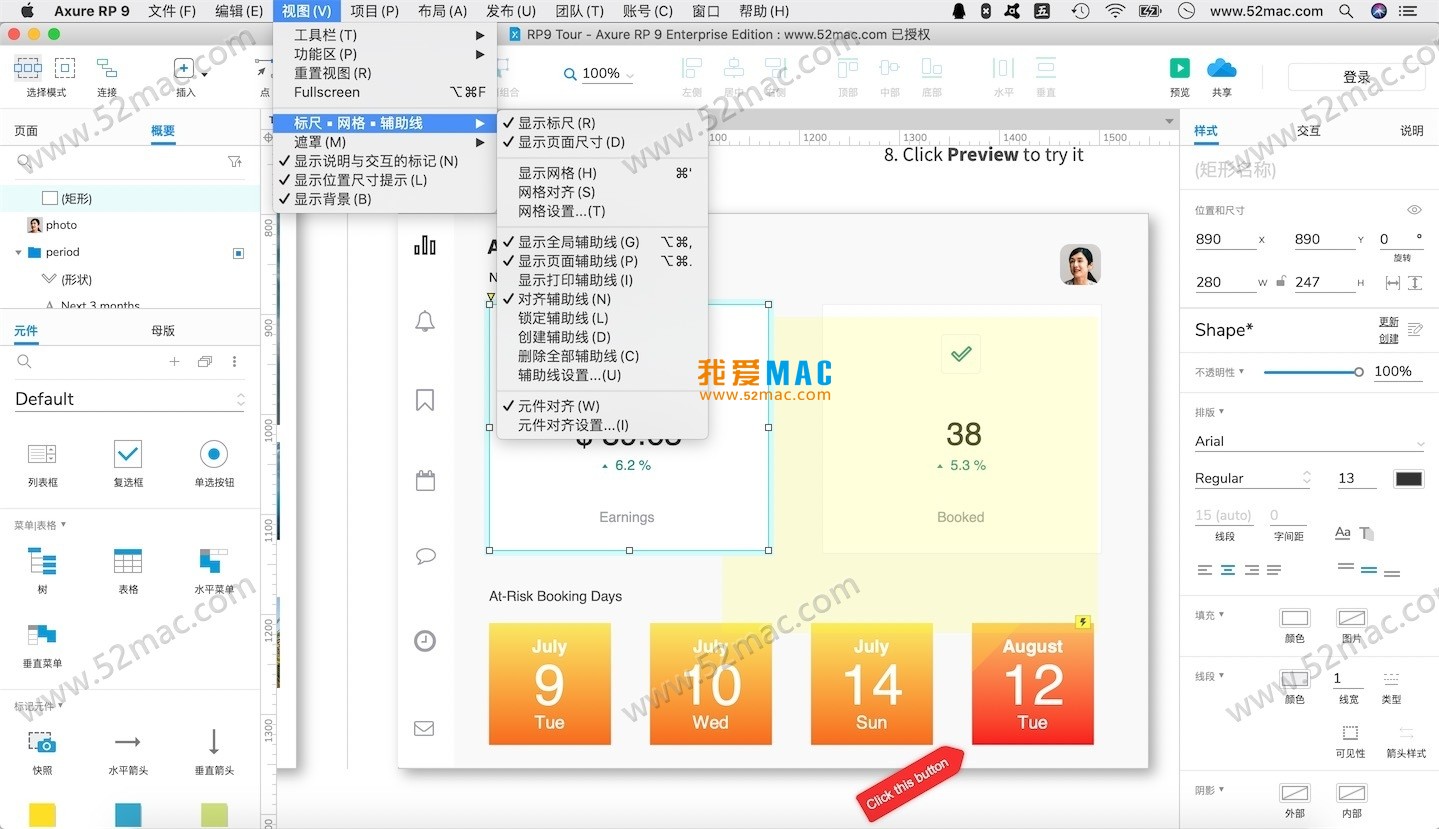The width and height of the screenshot is (1439, 829).
Task: Open the library options three-dot menu
Action: click(x=235, y=361)
